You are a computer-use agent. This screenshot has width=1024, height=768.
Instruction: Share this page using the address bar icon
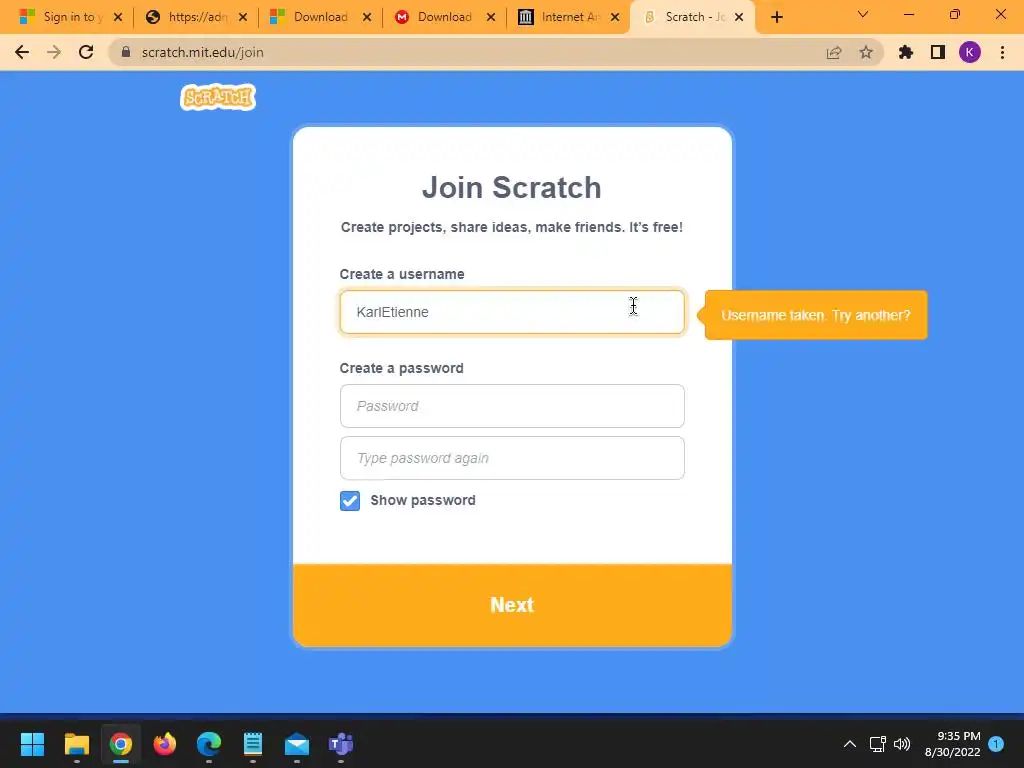point(834,52)
